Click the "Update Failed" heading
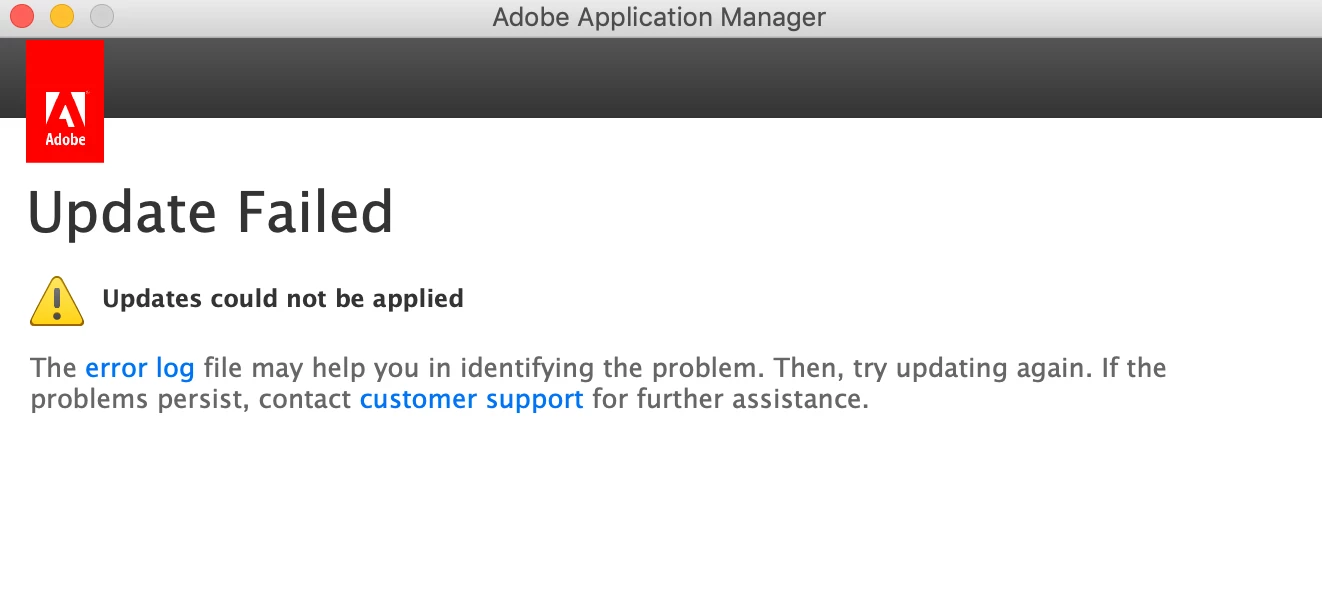The height and width of the screenshot is (592, 1322). (x=211, y=213)
